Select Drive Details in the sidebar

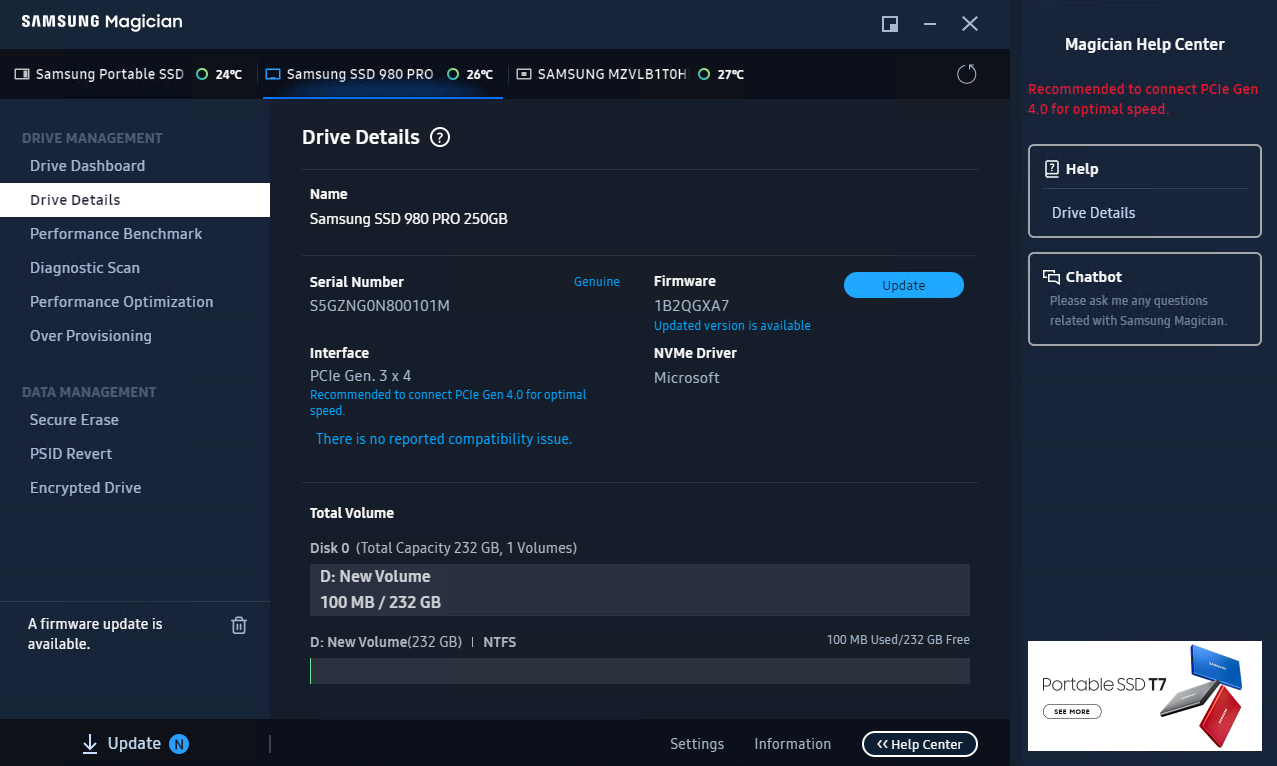pos(135,200)
